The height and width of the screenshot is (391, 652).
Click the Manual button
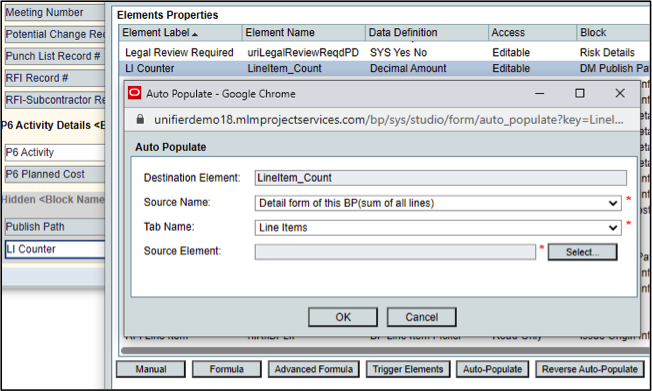(x=151, y=369)
